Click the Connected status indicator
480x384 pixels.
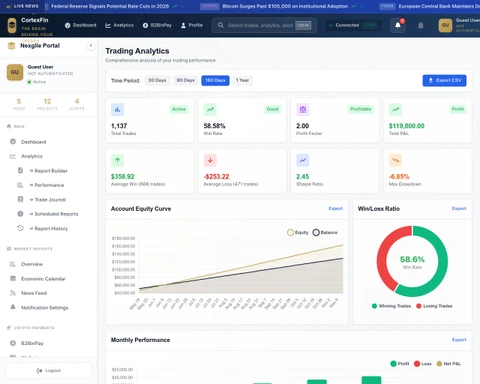point(353,25)
